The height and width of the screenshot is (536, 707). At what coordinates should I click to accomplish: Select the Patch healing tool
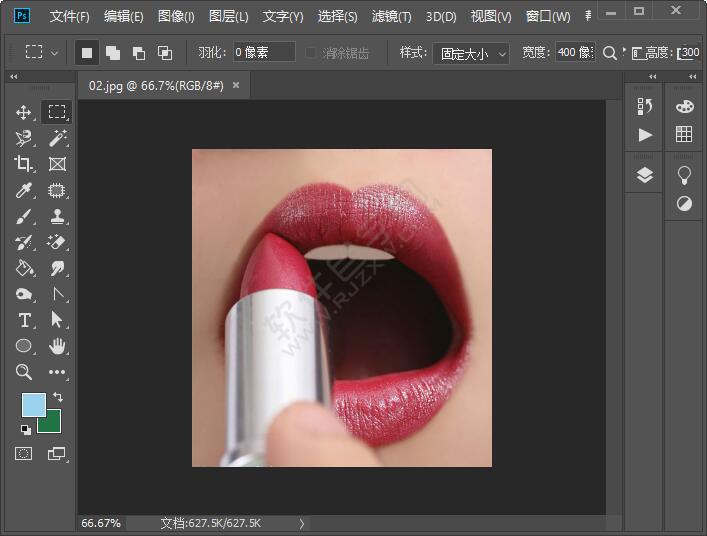tap(57, 190)
